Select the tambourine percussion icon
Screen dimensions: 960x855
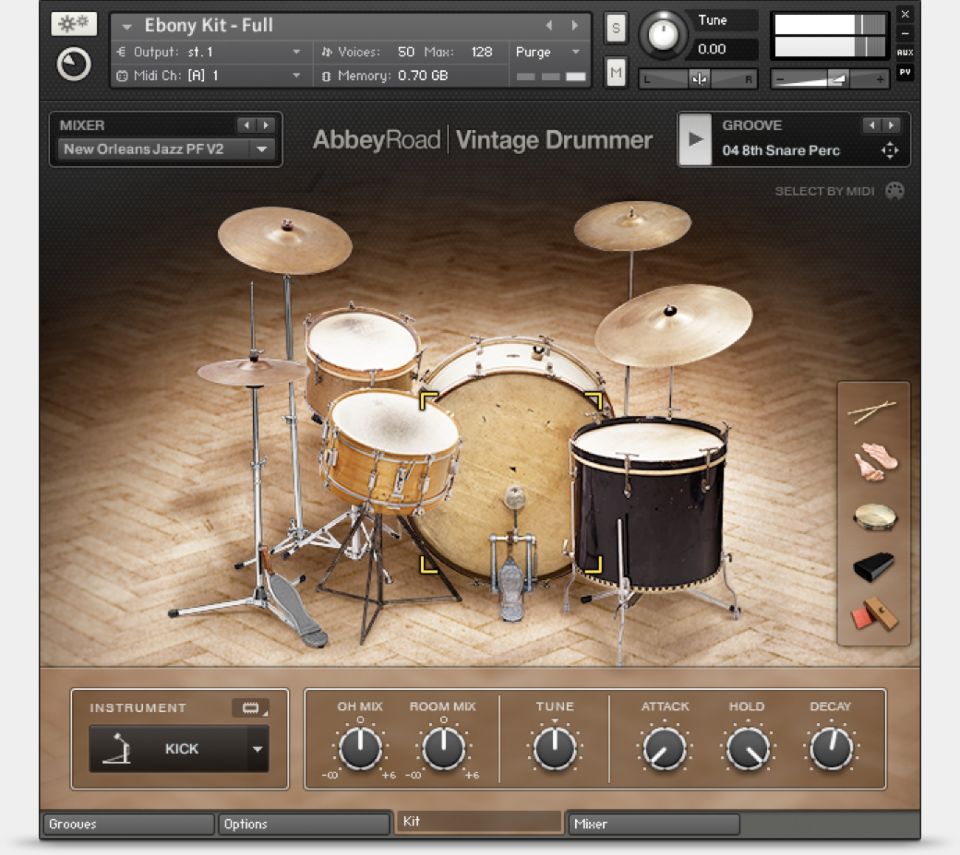(874, 516)
